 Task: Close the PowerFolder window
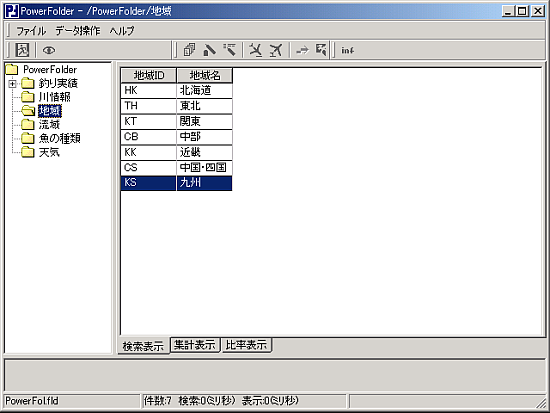[537, 11]
